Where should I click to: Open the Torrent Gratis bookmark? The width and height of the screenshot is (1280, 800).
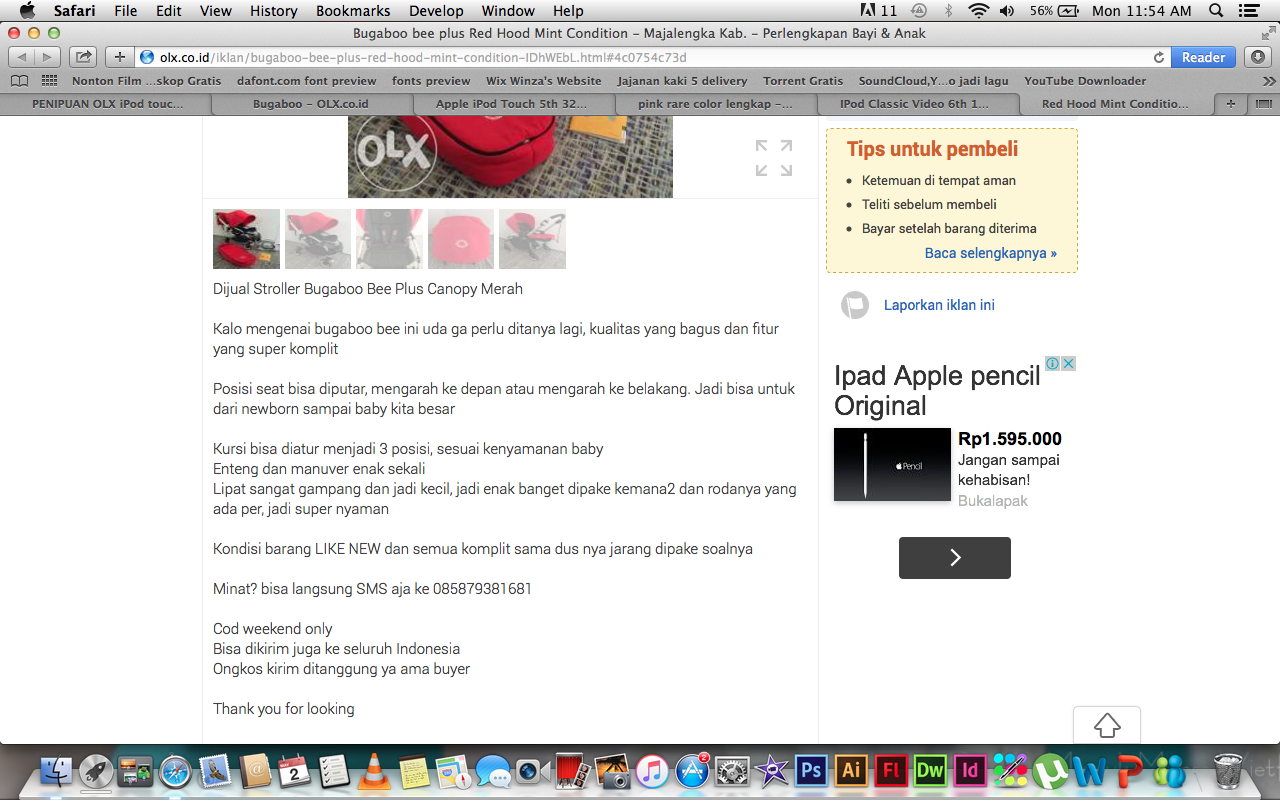click(803, 81)
